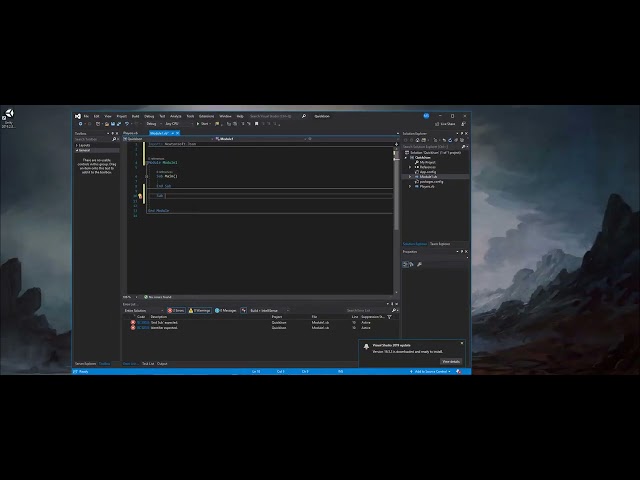Click the Solution Explorer refresh icon
The height and width of the screenshot is (480, 640).
click(450, 140)
